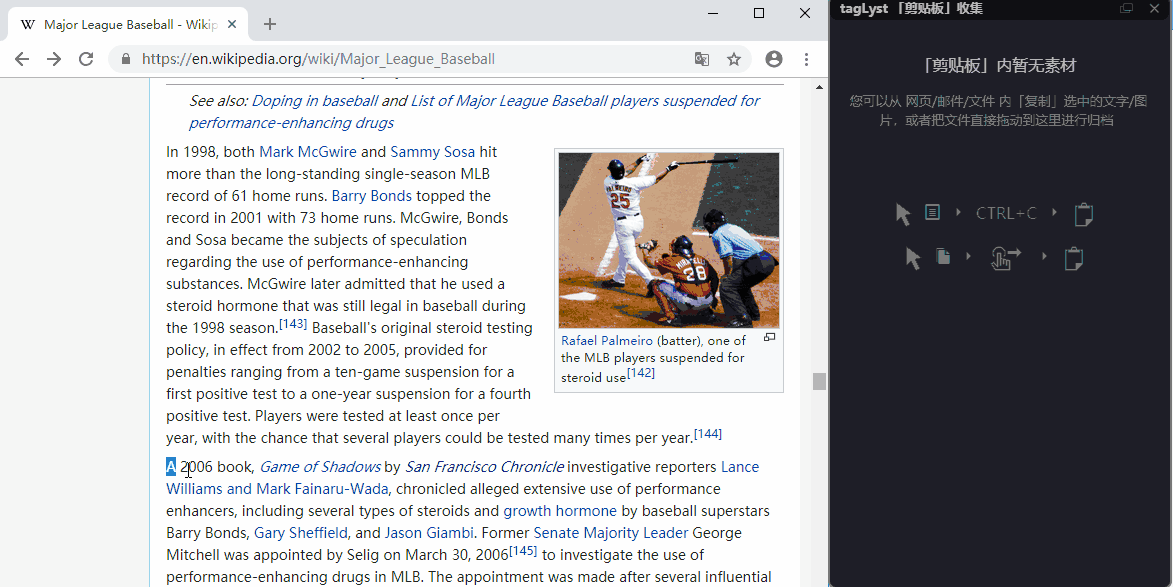The height and width of the screenshot is (587, 1173).
Task: Follow the Jason Giambi link
Action: [x=429, y=533]
